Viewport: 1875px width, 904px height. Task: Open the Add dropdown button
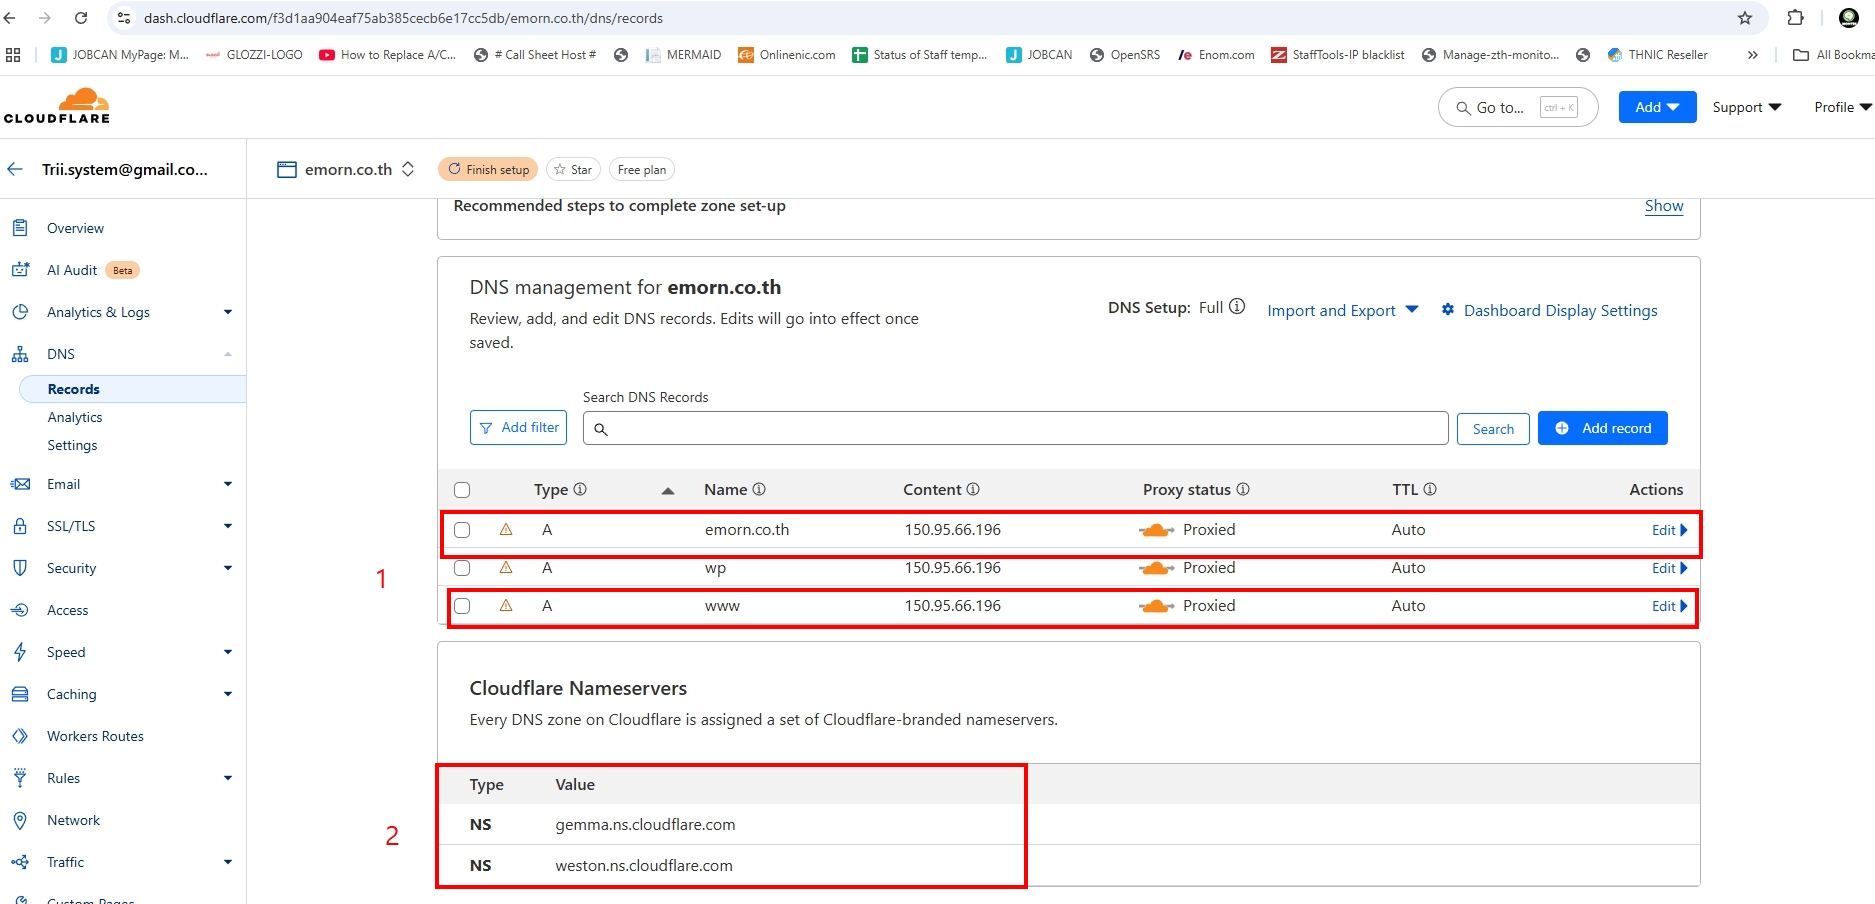(x=1657, y=107)
